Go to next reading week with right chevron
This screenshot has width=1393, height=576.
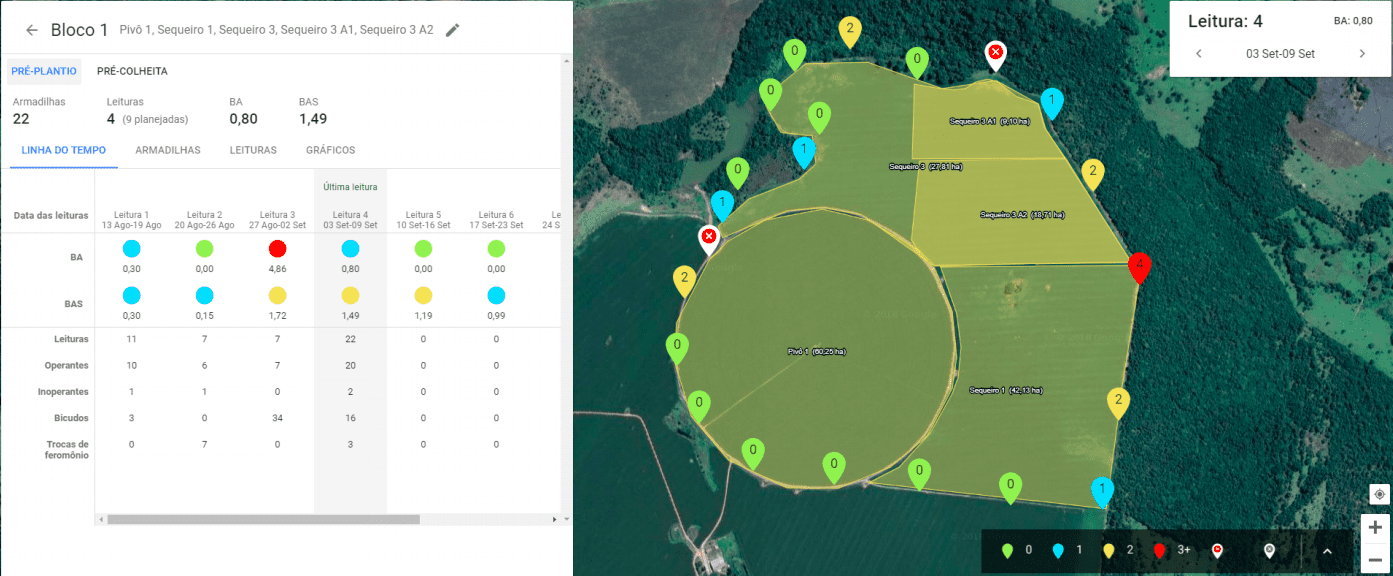point(1361,54)
